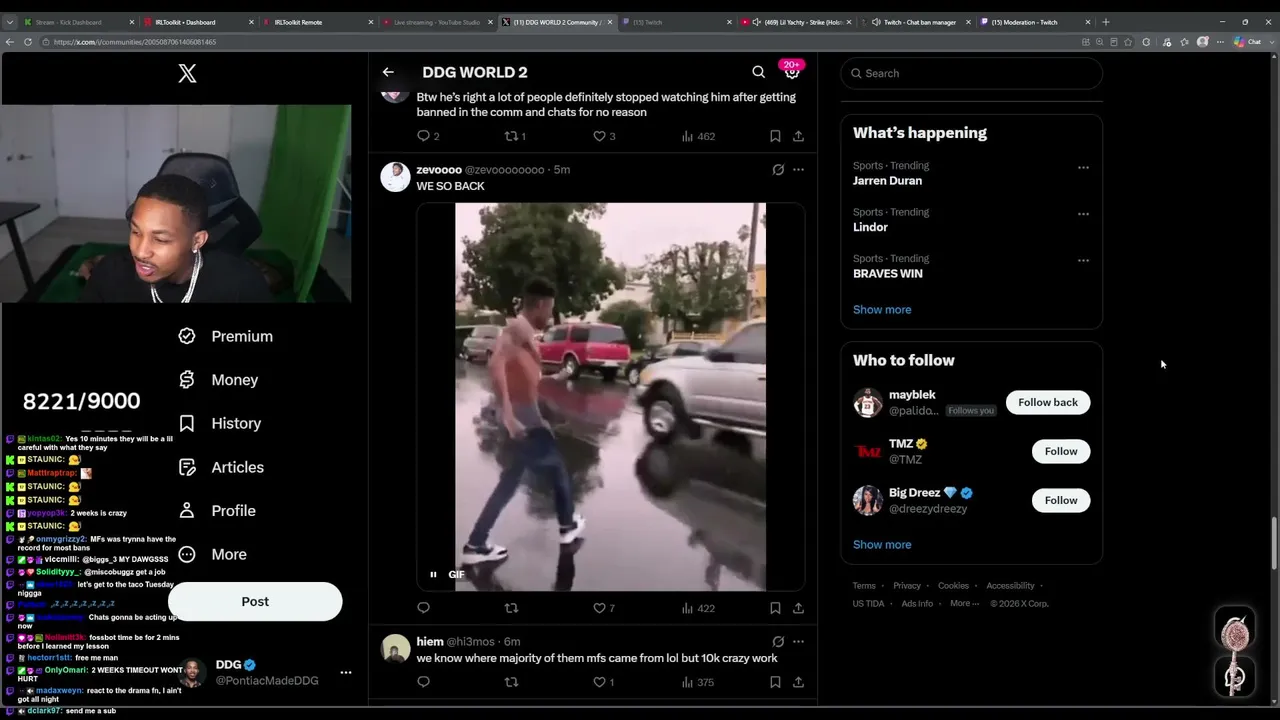Open Articles in the sidebar
This screenshot has height=720, width=1280.
(x=221, y=467)
